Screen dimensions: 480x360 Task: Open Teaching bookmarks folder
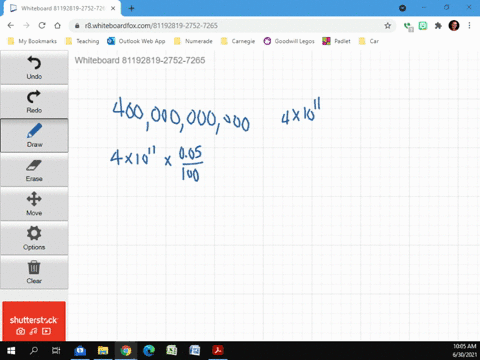pos(83,41)
